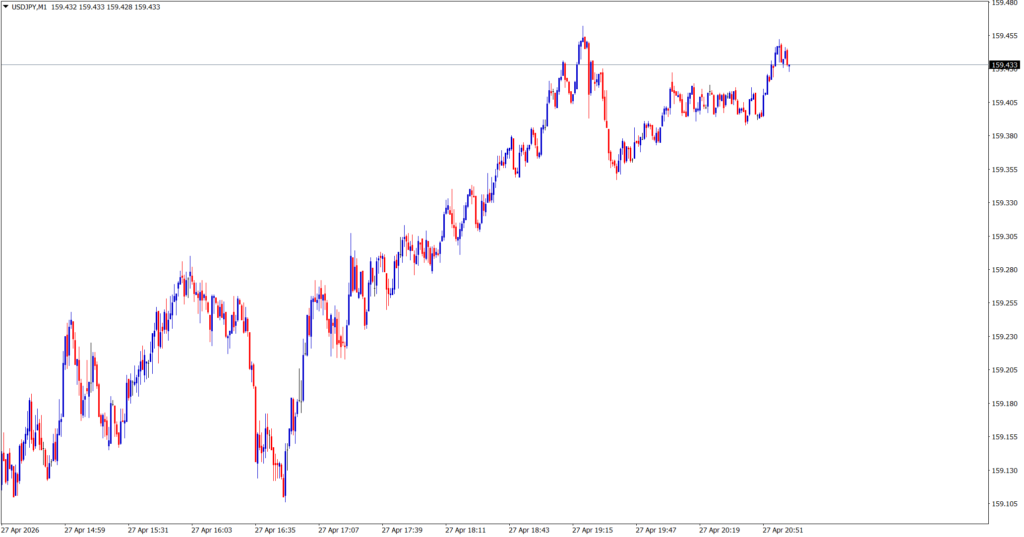Click the 27 Apr 18:43 time label
Screen dimensions: 1024x537
coord(530,530)
